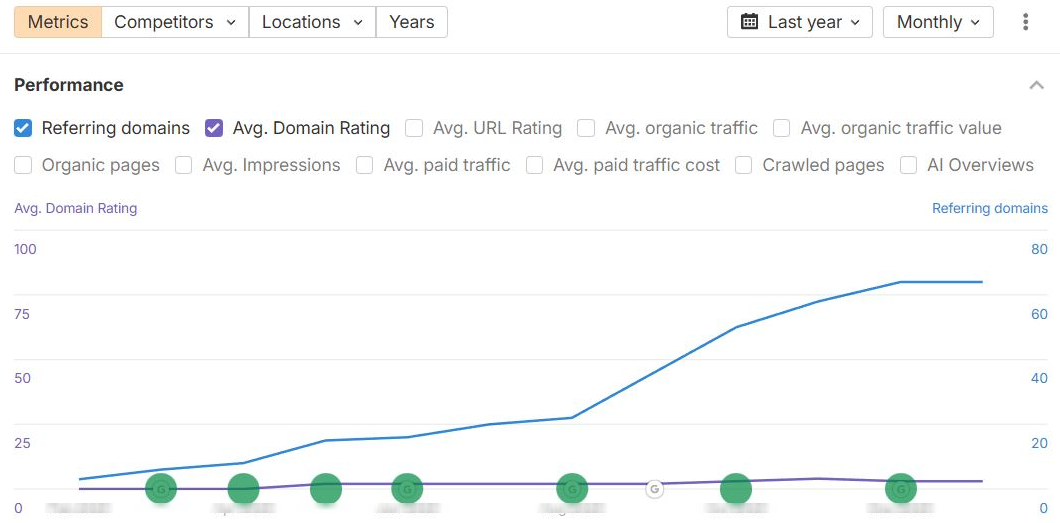Viewport: 1060px width, 523px height.
Task: Click the leftmost green Google update marker
Action: click(x=161, y=489)
